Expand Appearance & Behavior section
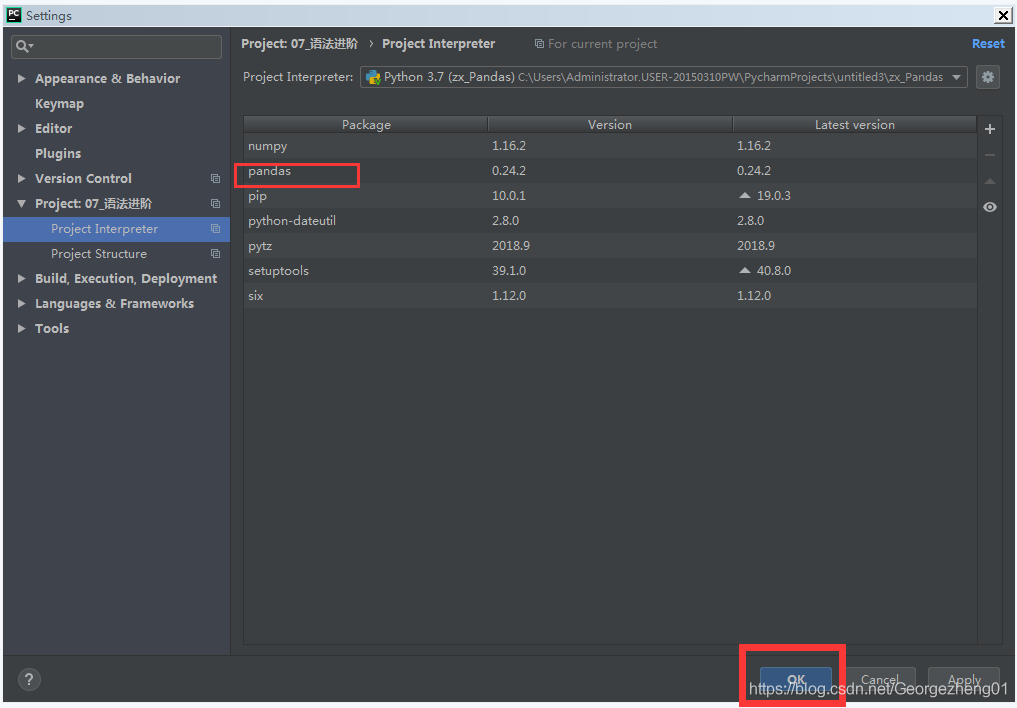The height and width of the screenshot is (708, 1017). point(21,78)
